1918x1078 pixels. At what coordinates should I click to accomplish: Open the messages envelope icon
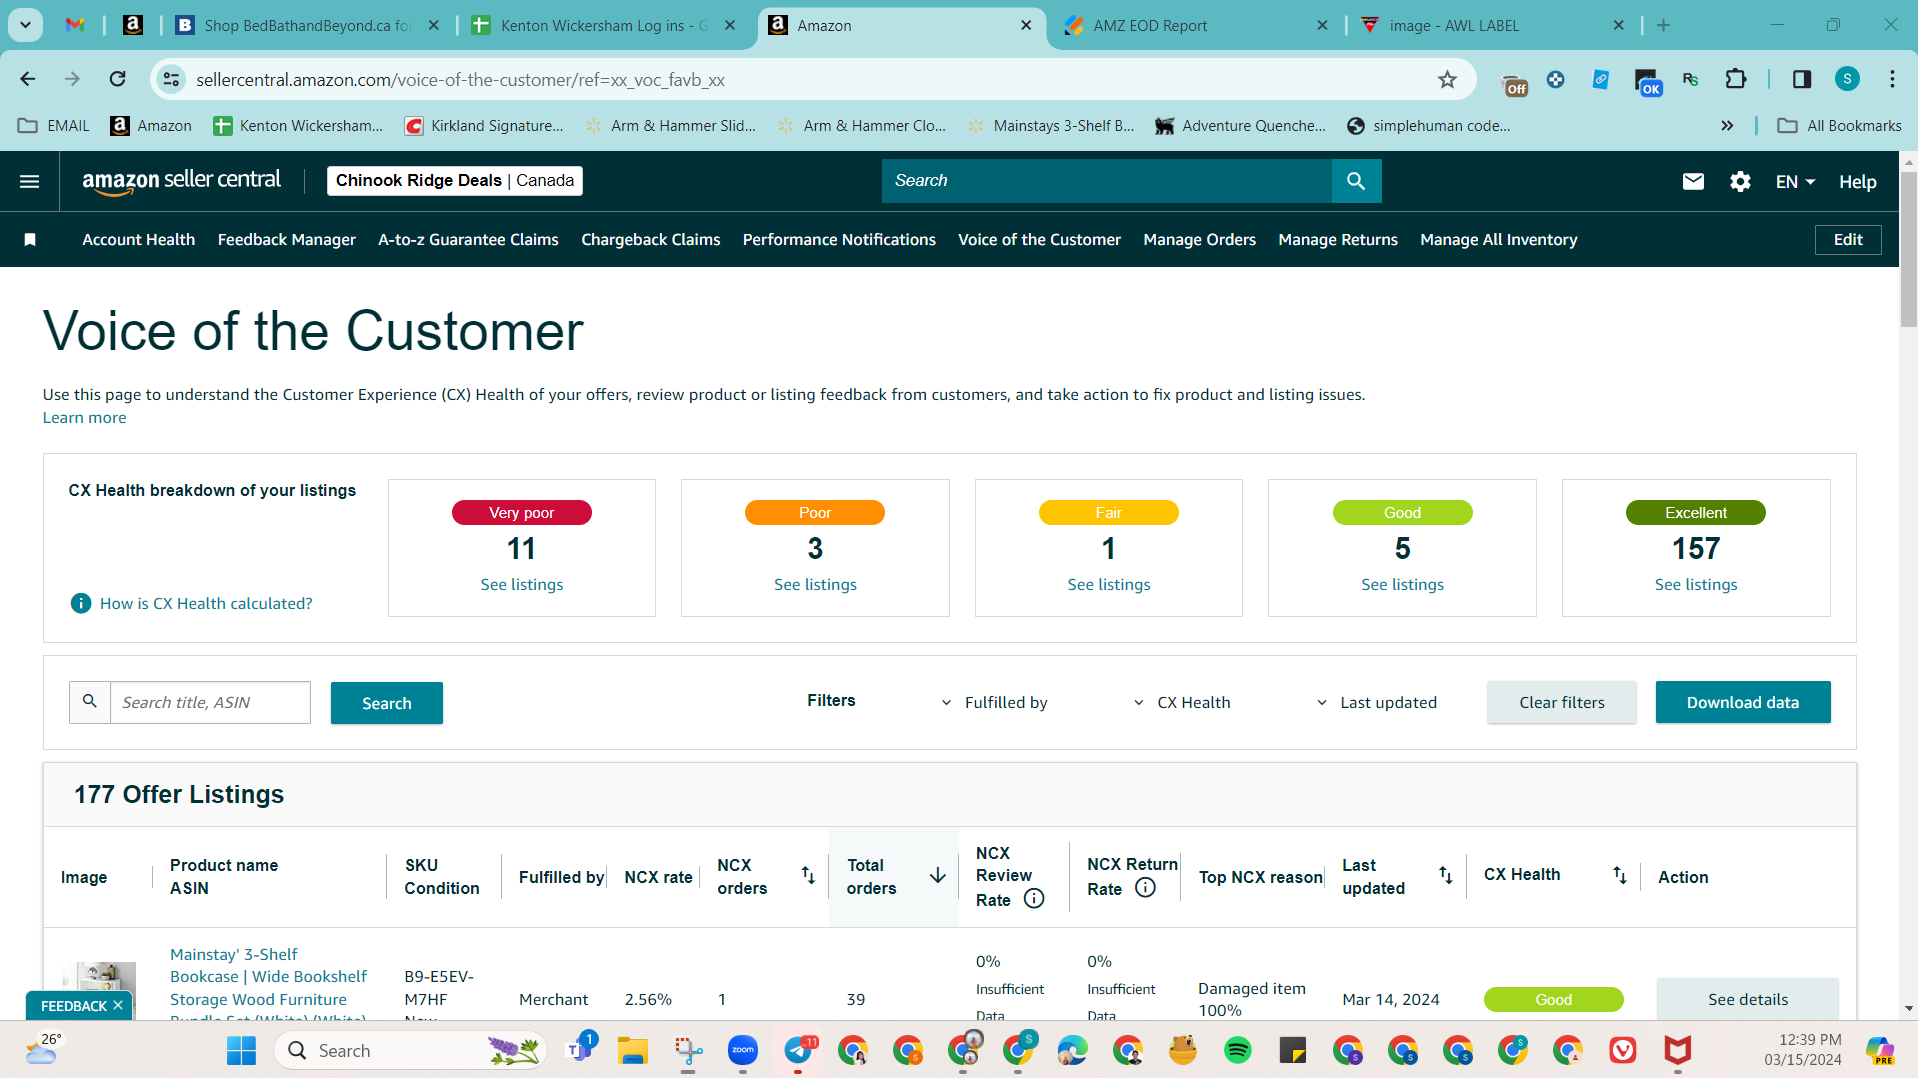click(x=1693, y=181)
